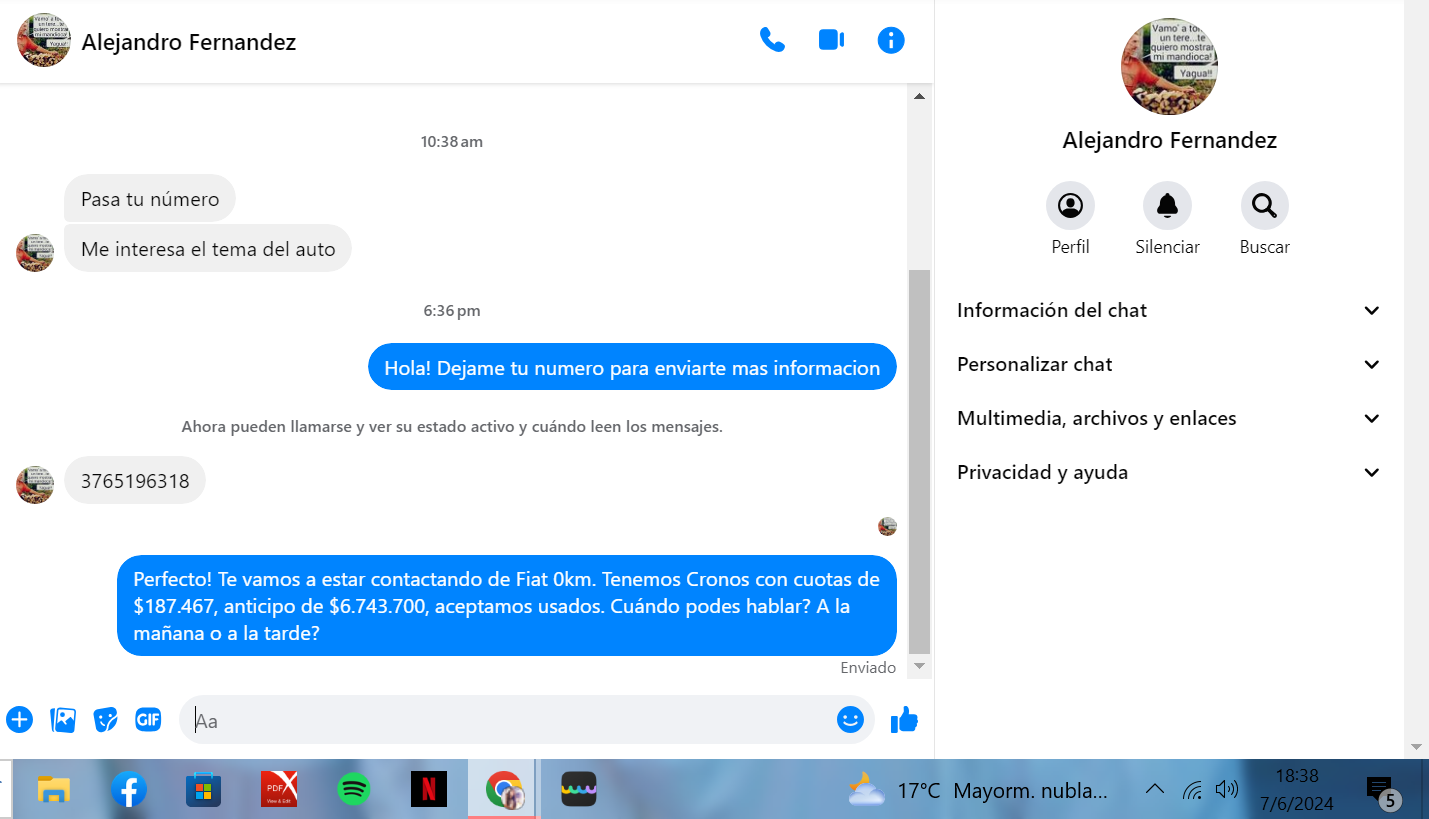Start a voice call with Alejandro
1429x819 pixels.
(x=772, y=40)
